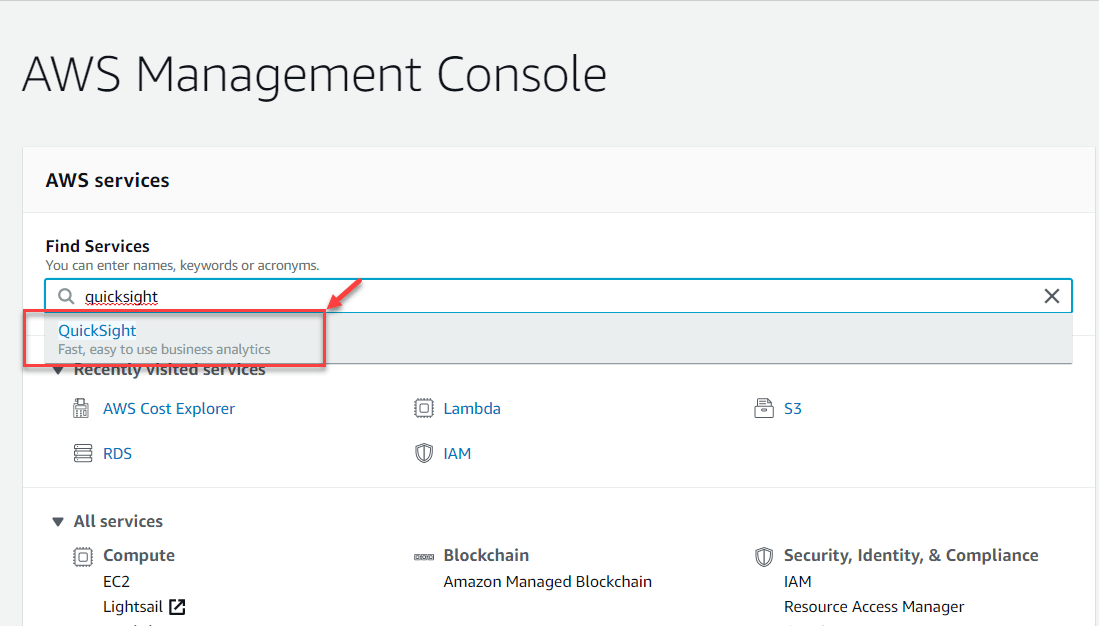Open Amazon Managed Blockchain
Screen dimensions: 1099x626
[547, 581]
